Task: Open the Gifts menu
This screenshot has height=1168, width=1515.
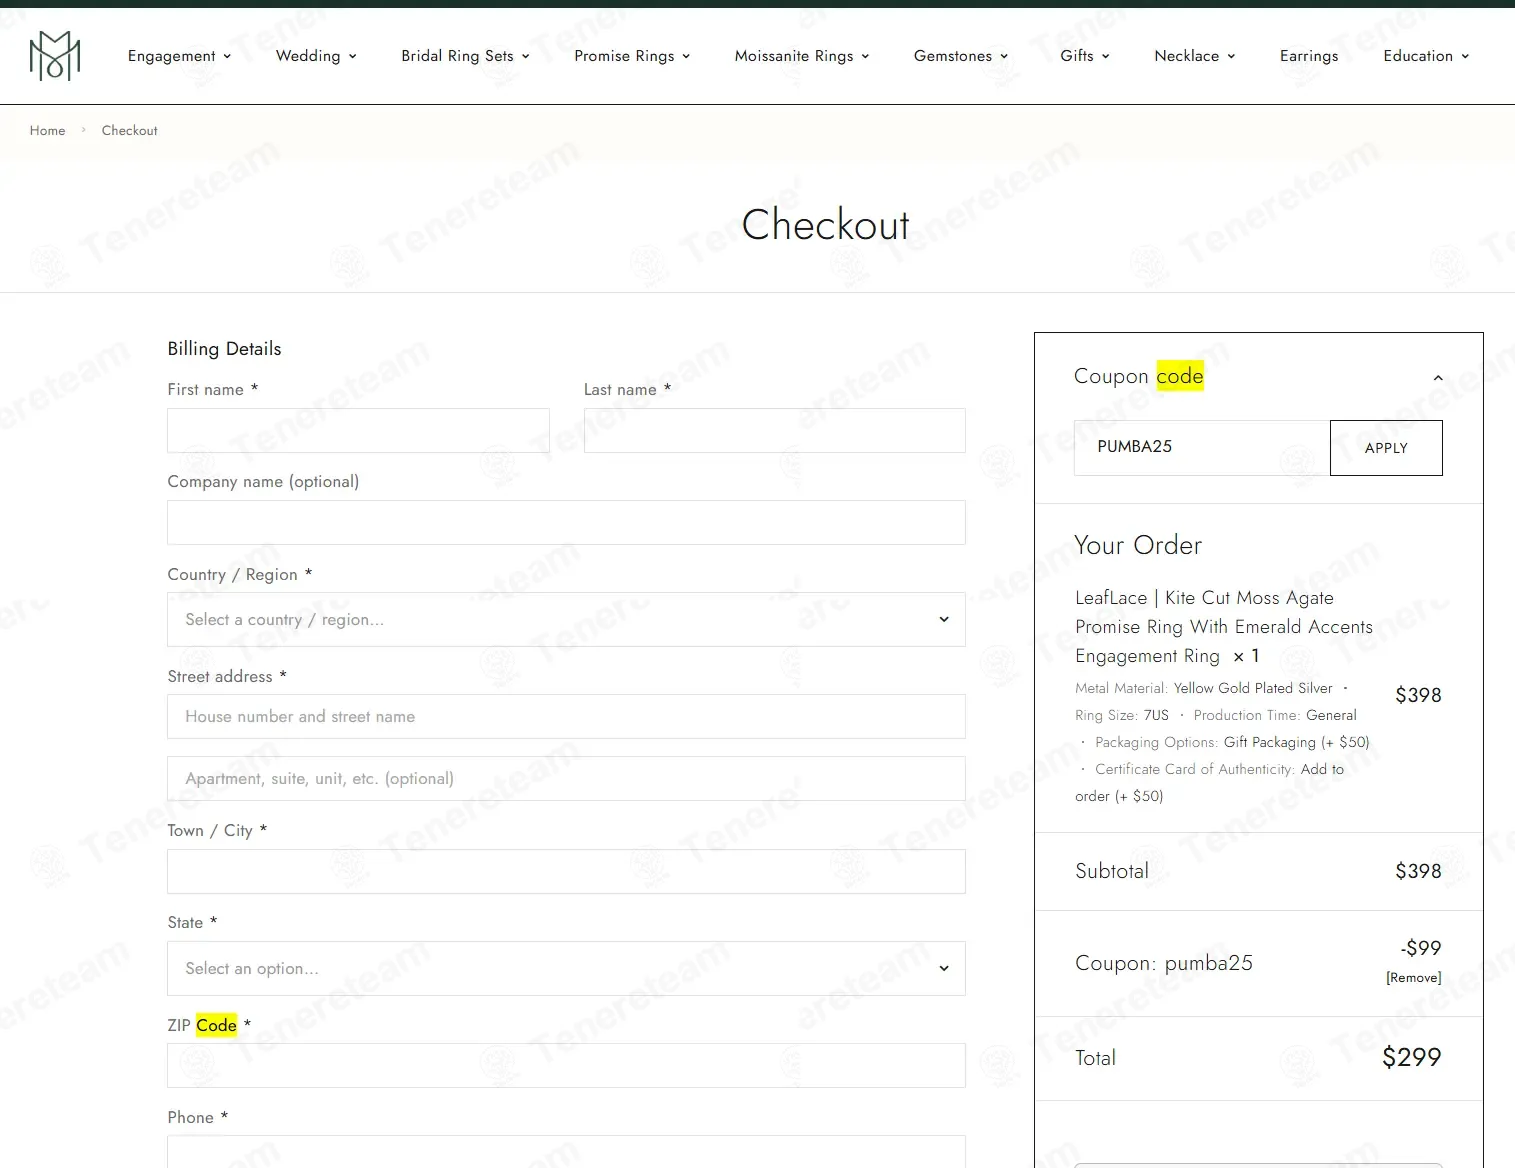Action: pyautogui.click(x=1085, y=56)
